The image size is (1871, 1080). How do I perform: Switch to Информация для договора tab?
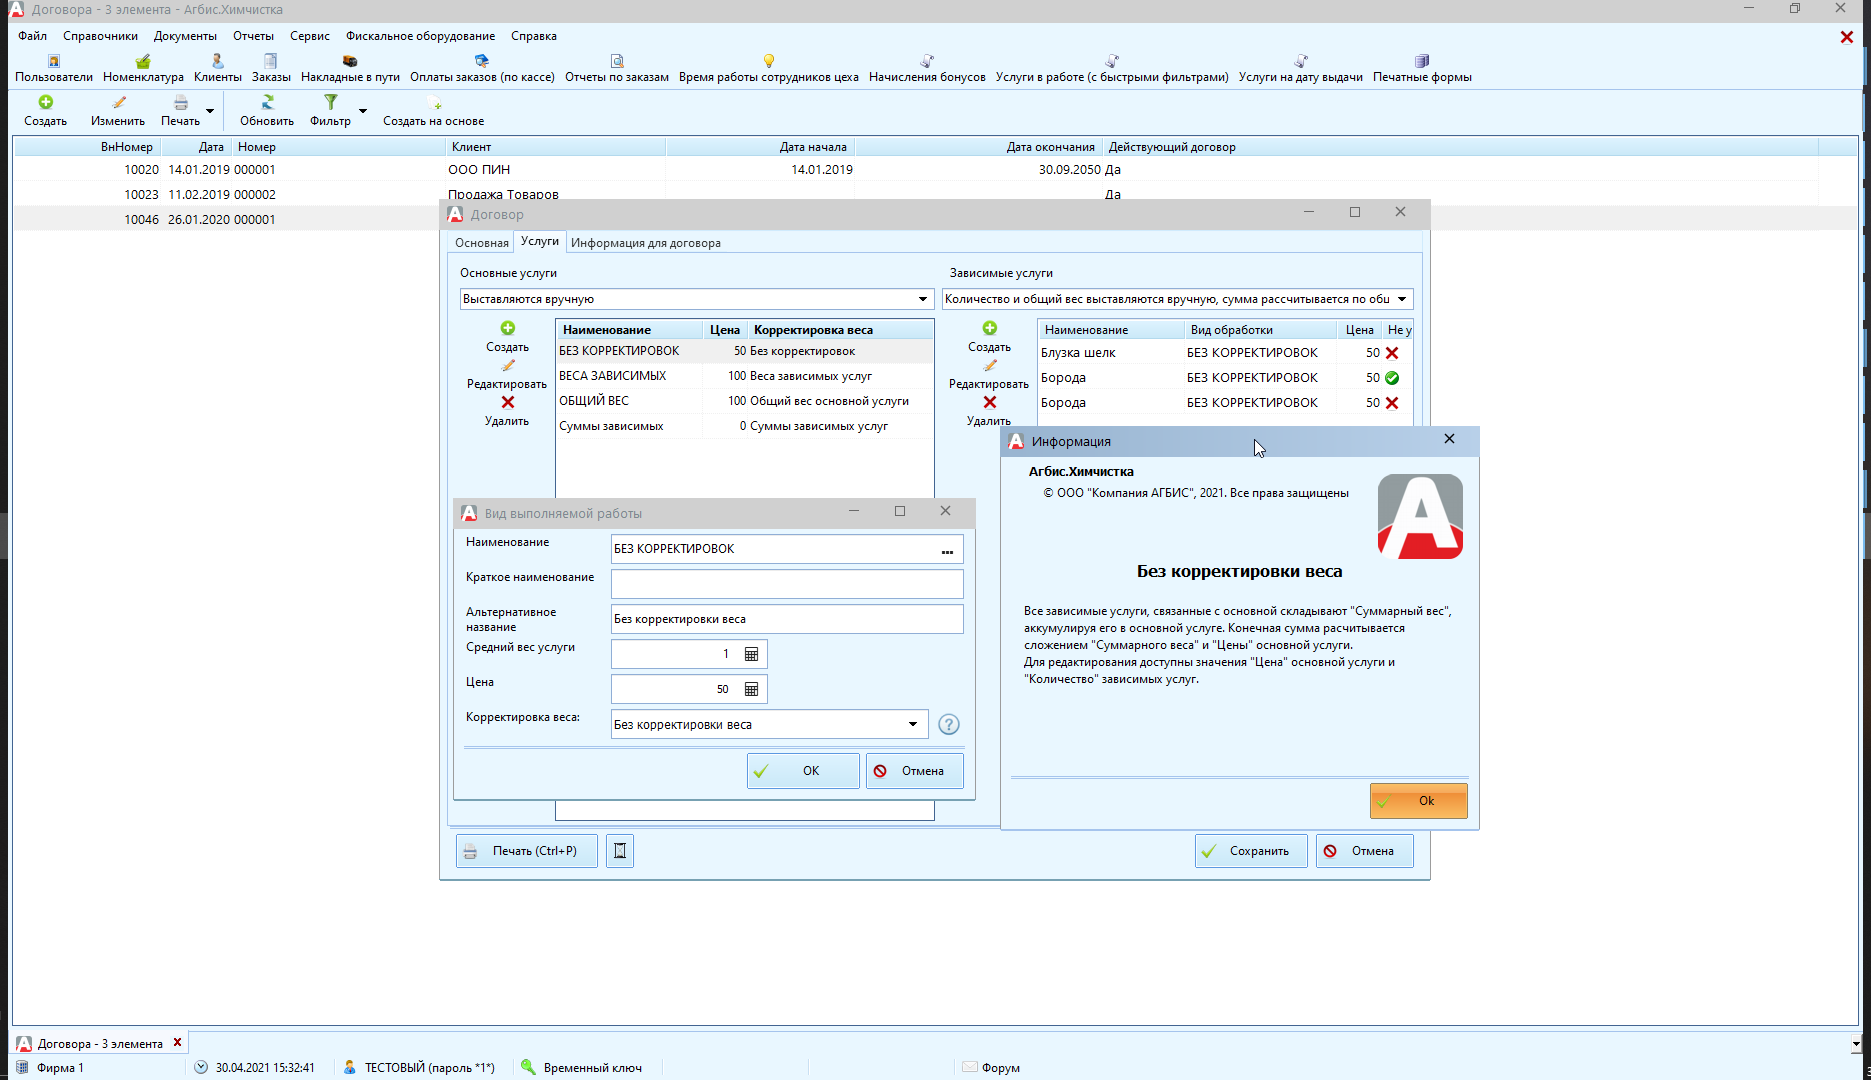(x=646, y=243)
